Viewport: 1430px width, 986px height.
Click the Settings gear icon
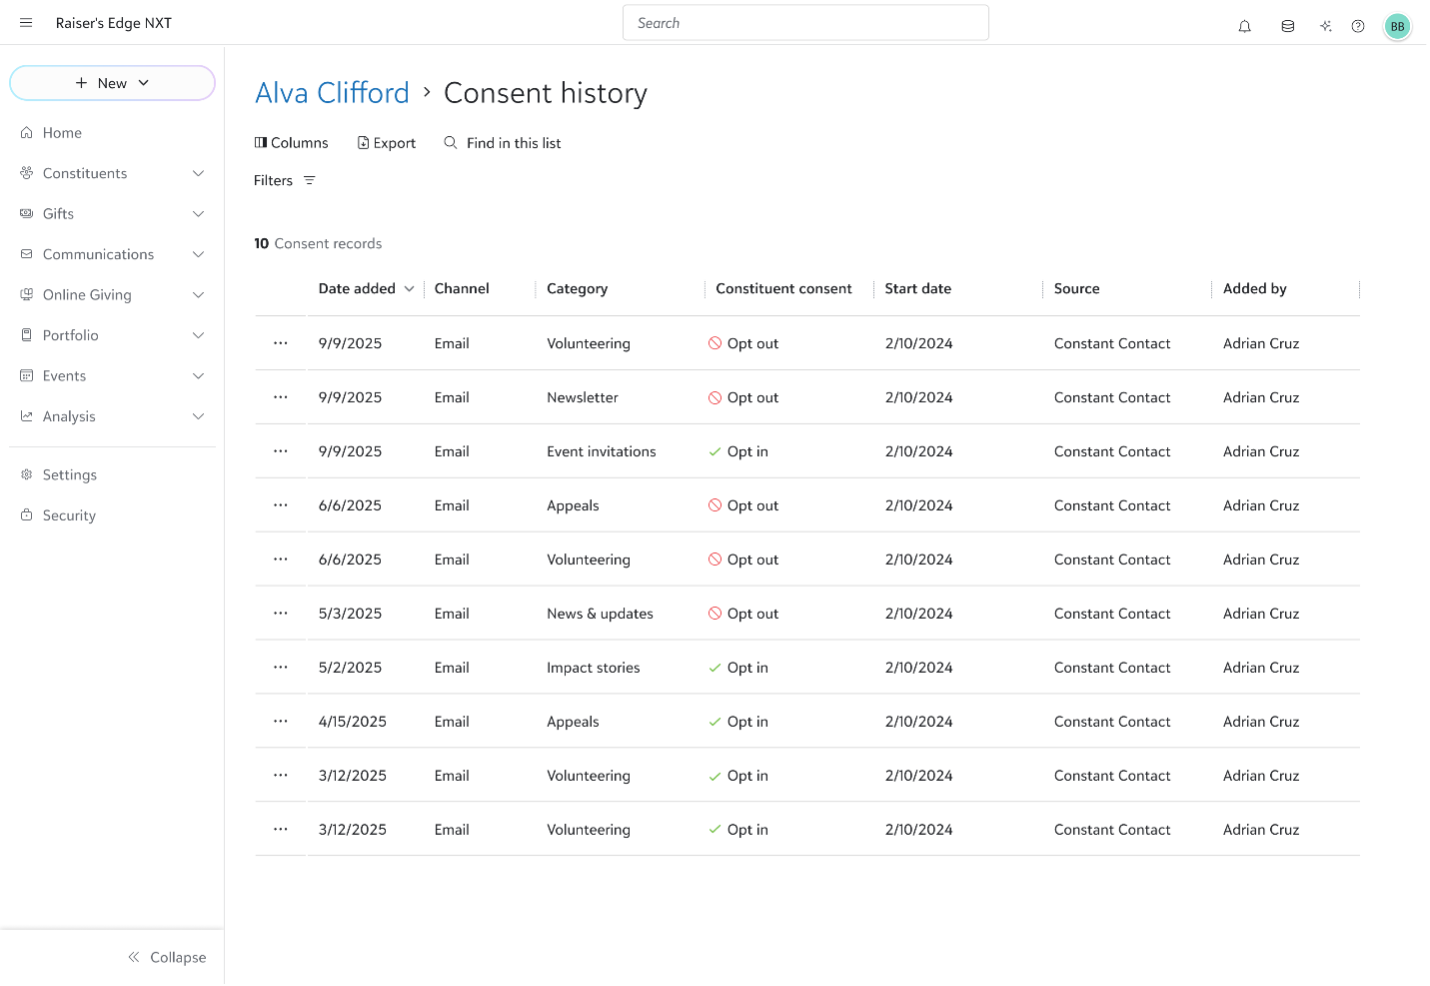(27, 474)
